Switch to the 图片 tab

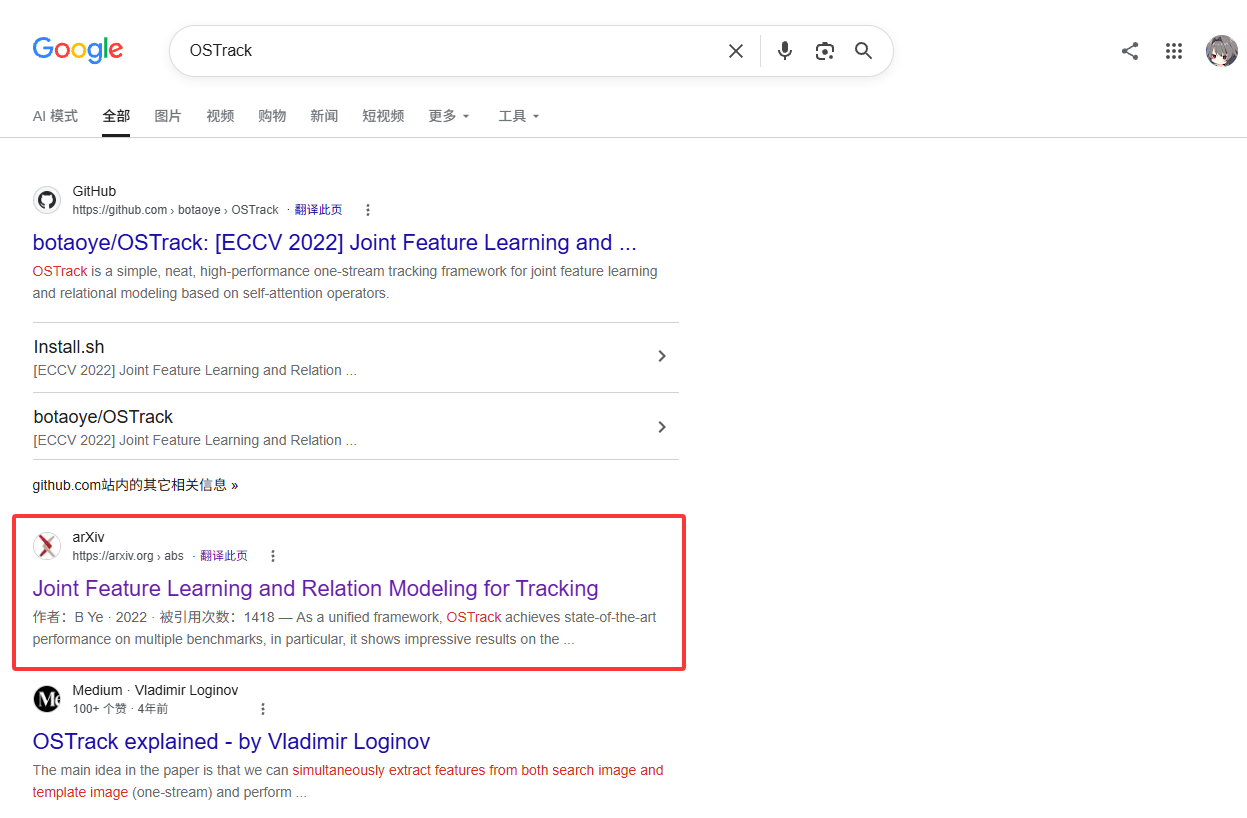point(168,116)
